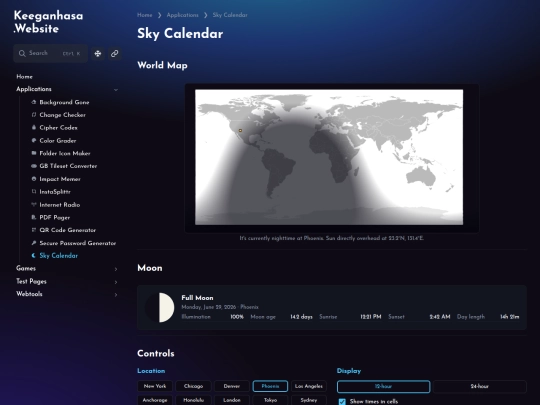Open Change Checker in the sidebar
The width and height of the screenshot is (540, 405).
coord(62,115)
